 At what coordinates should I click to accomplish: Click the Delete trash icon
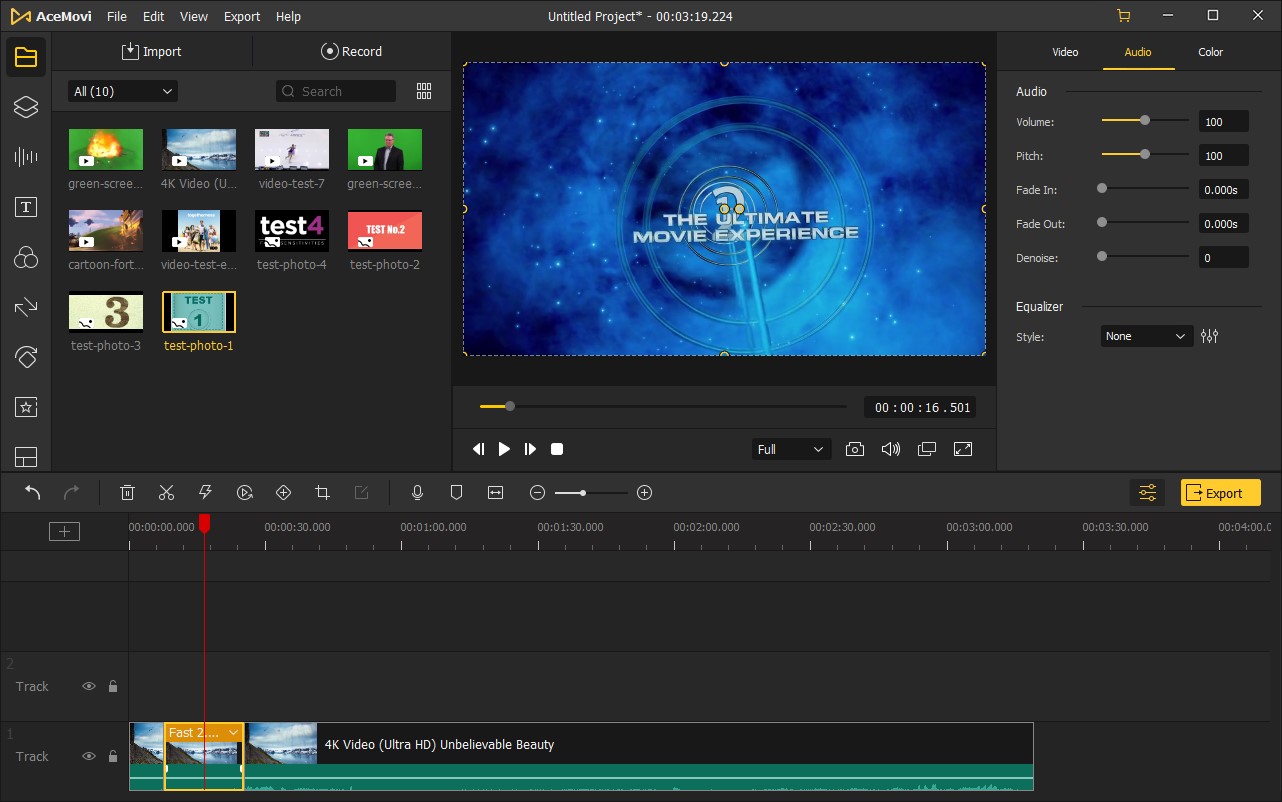(127, 492)
